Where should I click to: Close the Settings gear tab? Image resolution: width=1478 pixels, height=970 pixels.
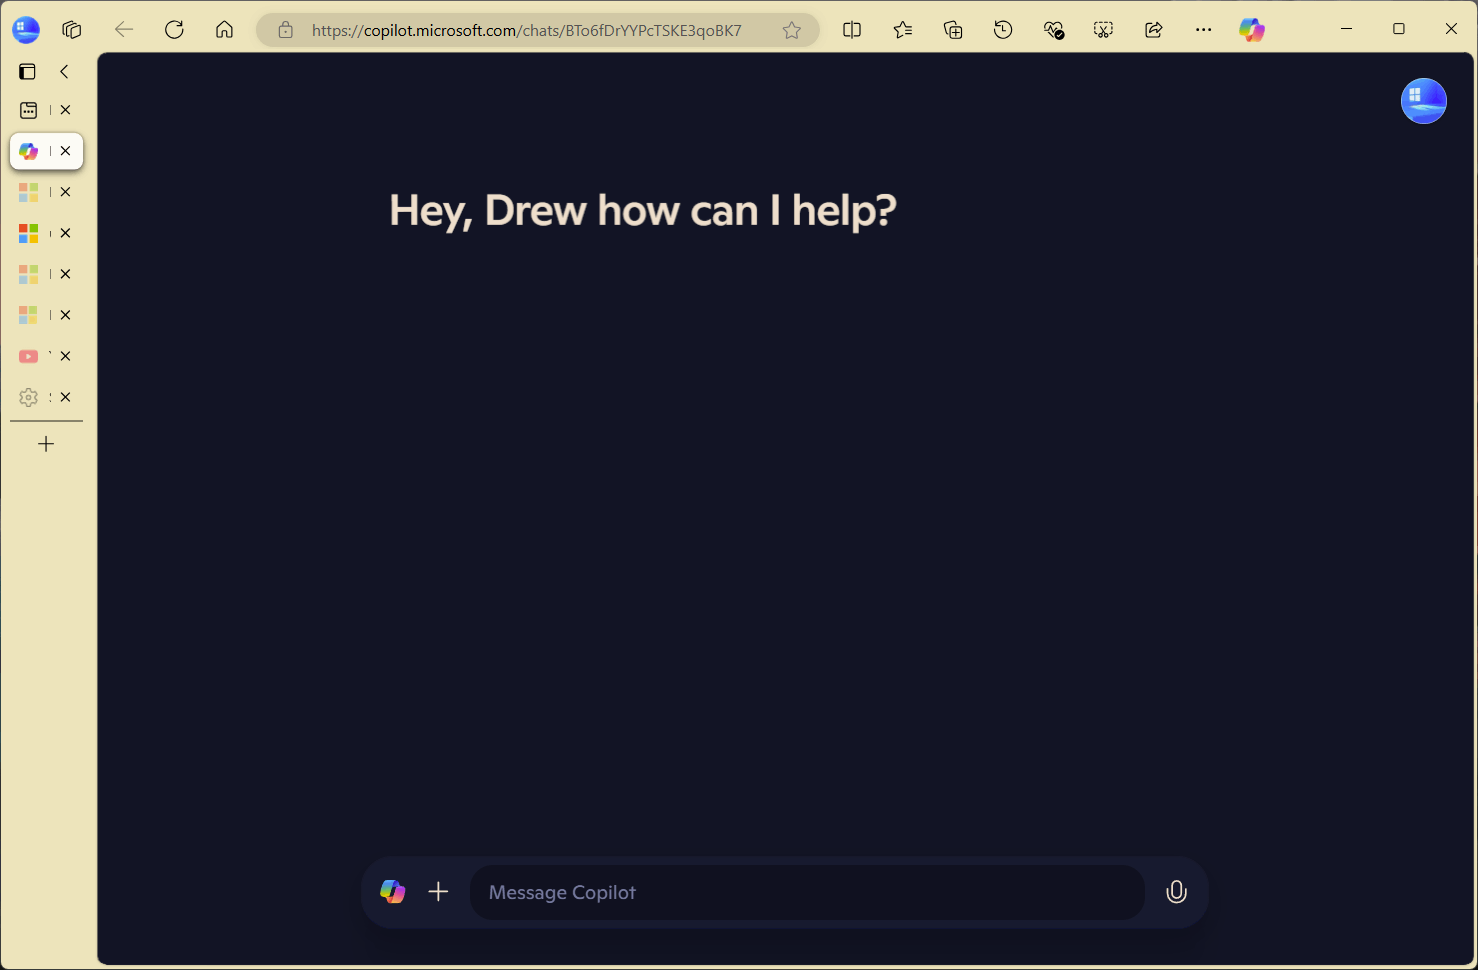pyautogui.click(x=66, y=397)
